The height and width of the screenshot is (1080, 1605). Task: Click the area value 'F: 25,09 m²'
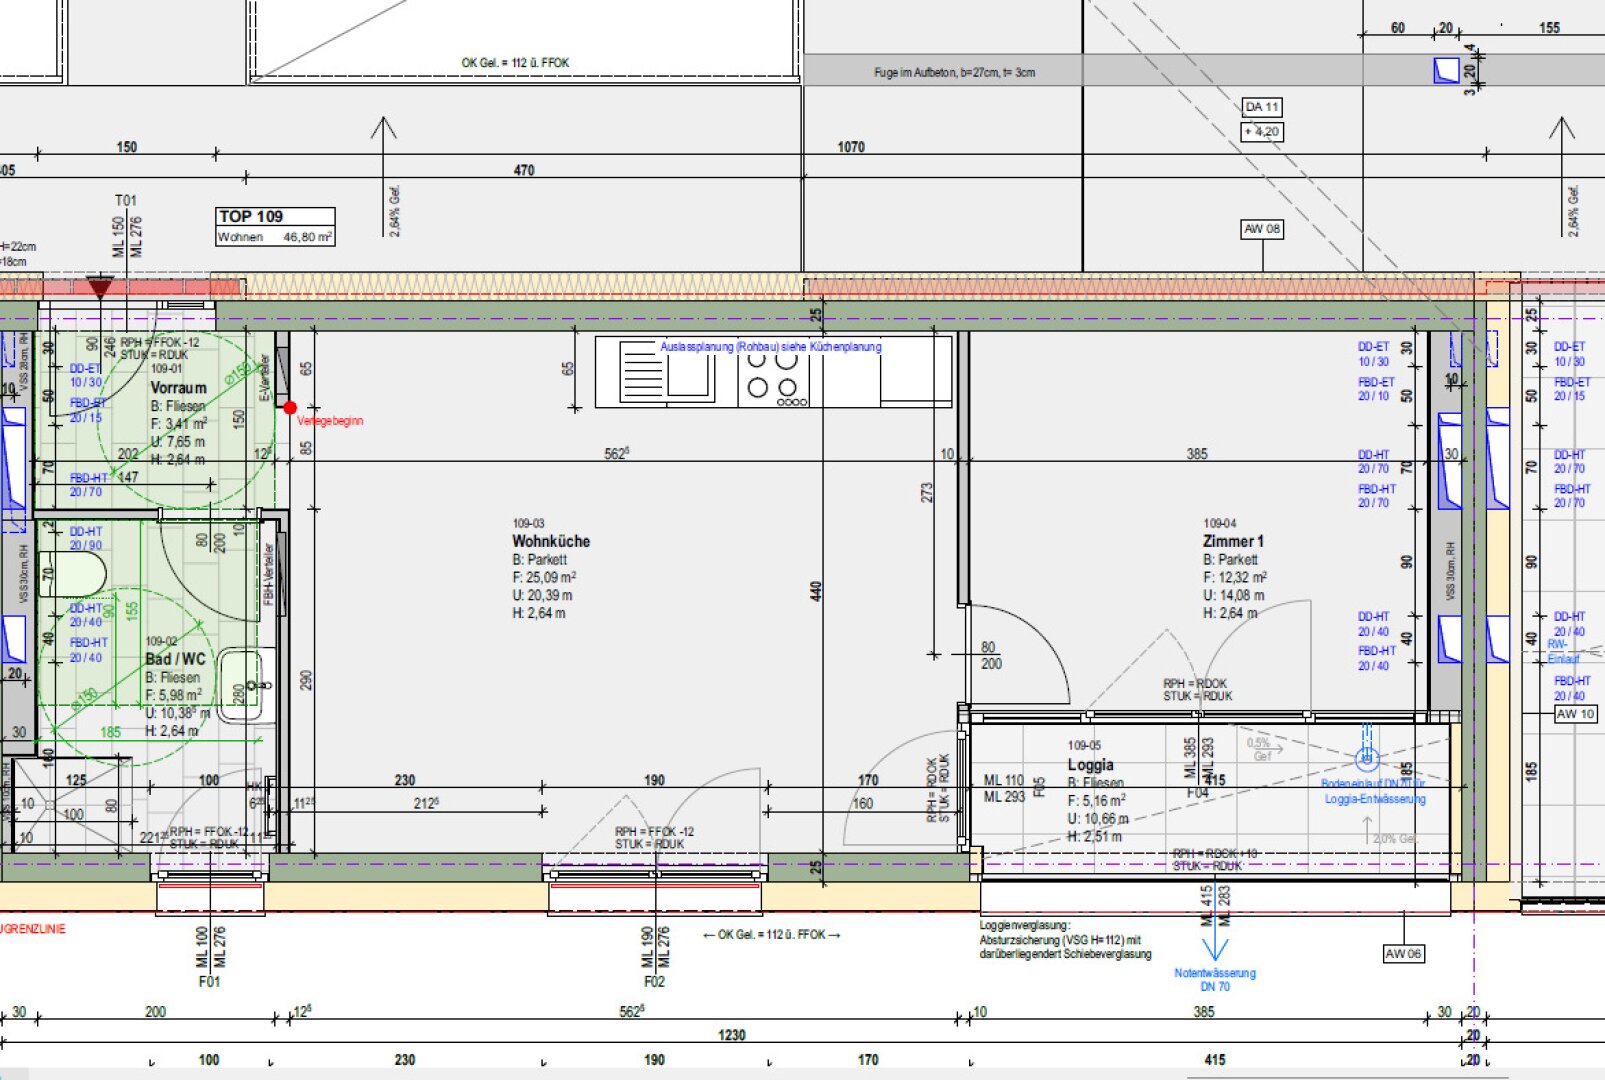[544, 577]
